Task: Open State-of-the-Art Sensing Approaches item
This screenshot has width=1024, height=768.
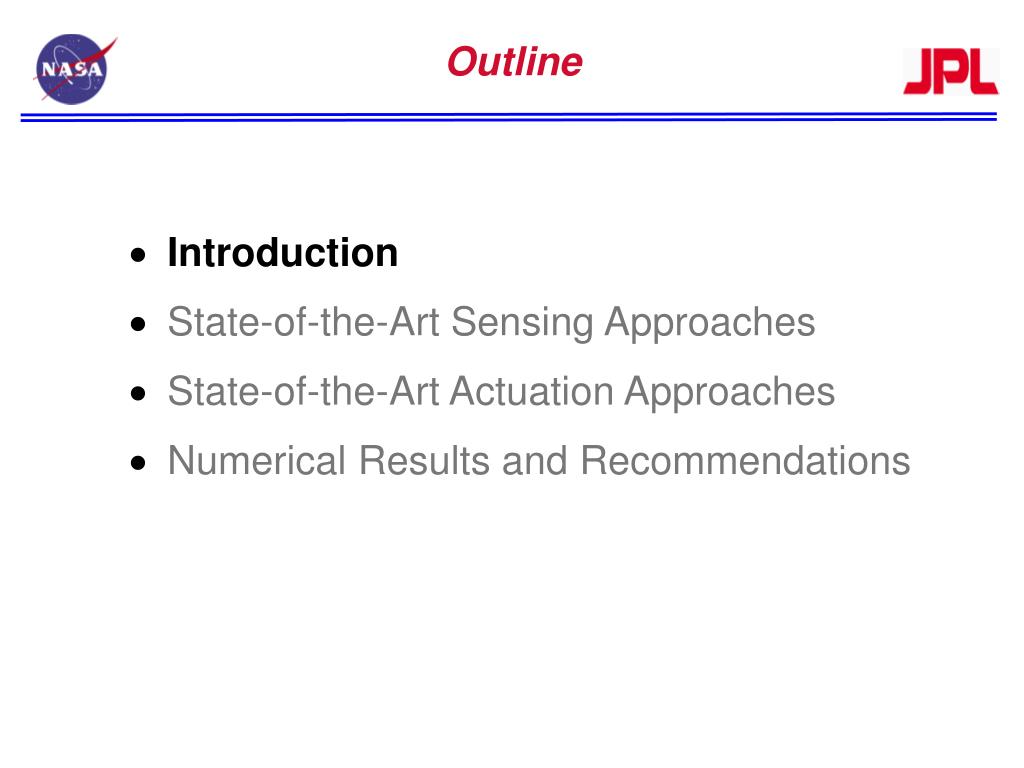Action: (x=491, y=323)
